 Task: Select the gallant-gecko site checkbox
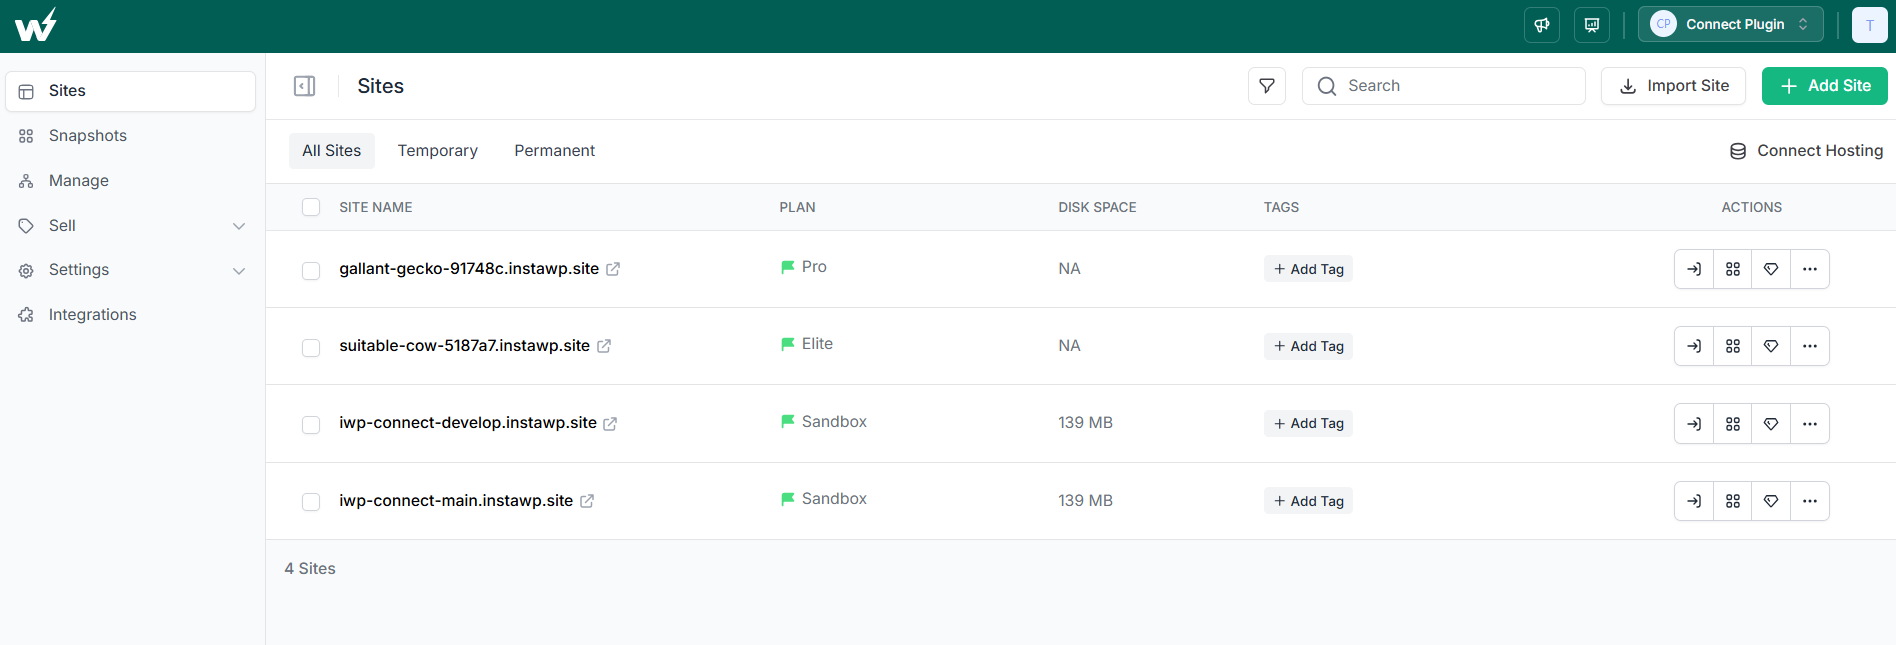pyautogui.click(x=311, y=271)
